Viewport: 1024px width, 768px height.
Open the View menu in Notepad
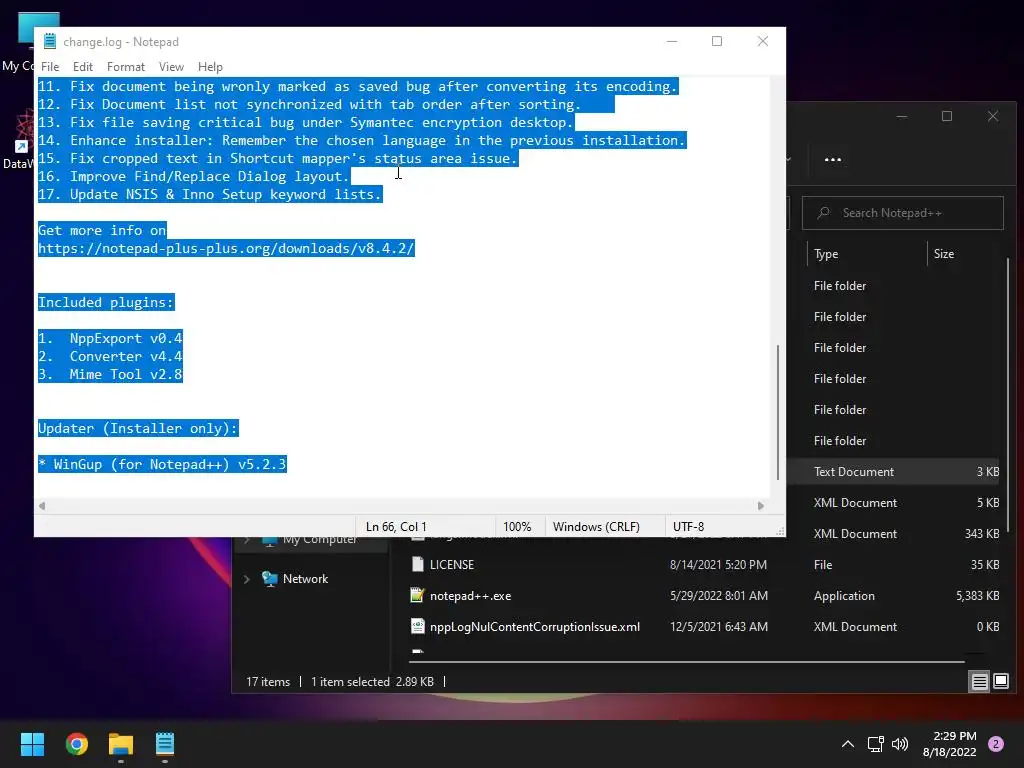pyautogui.click(x=171, y=67)
